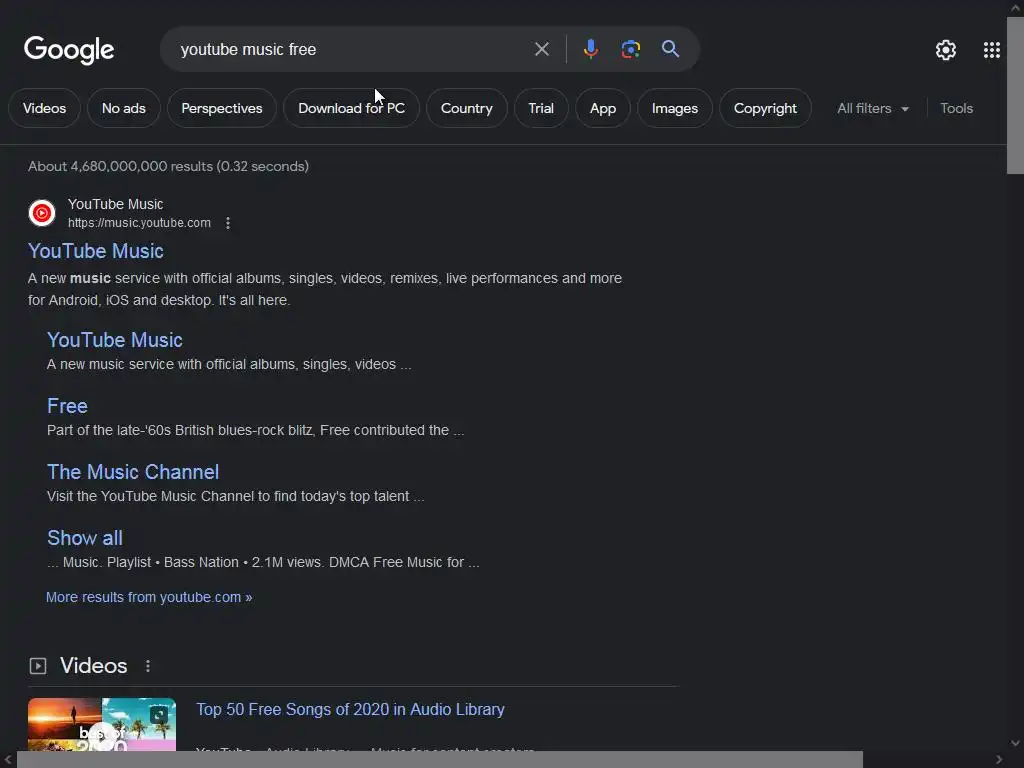Click the horizontal scrollbar left arrow

[x=7, y=760]
